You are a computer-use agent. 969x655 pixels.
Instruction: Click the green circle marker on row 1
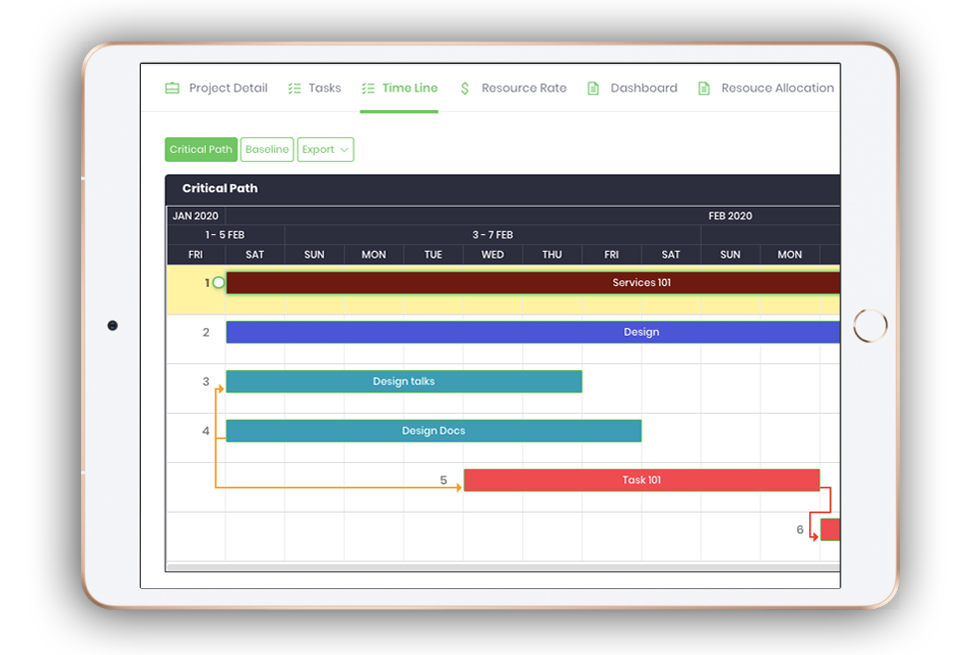pyautogui.click(x=218, y=283)
